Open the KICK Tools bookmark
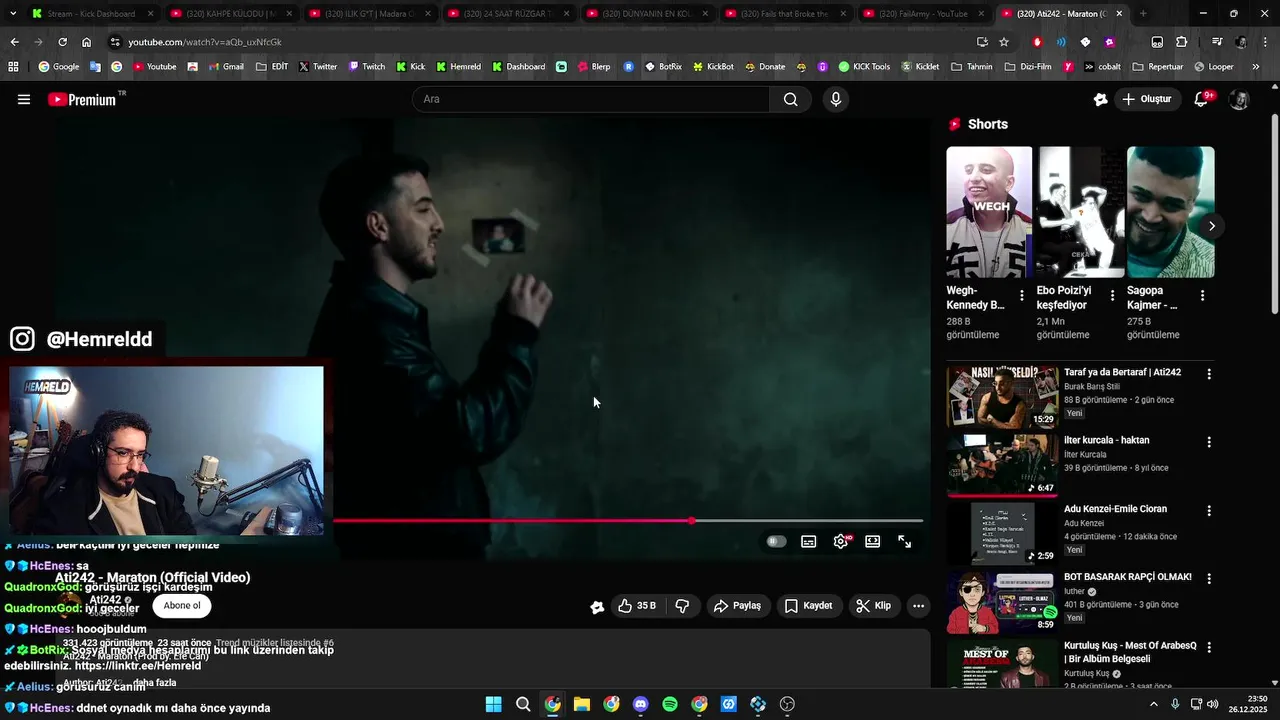Screen dimensions: 1280x720 tap(864, 67)
